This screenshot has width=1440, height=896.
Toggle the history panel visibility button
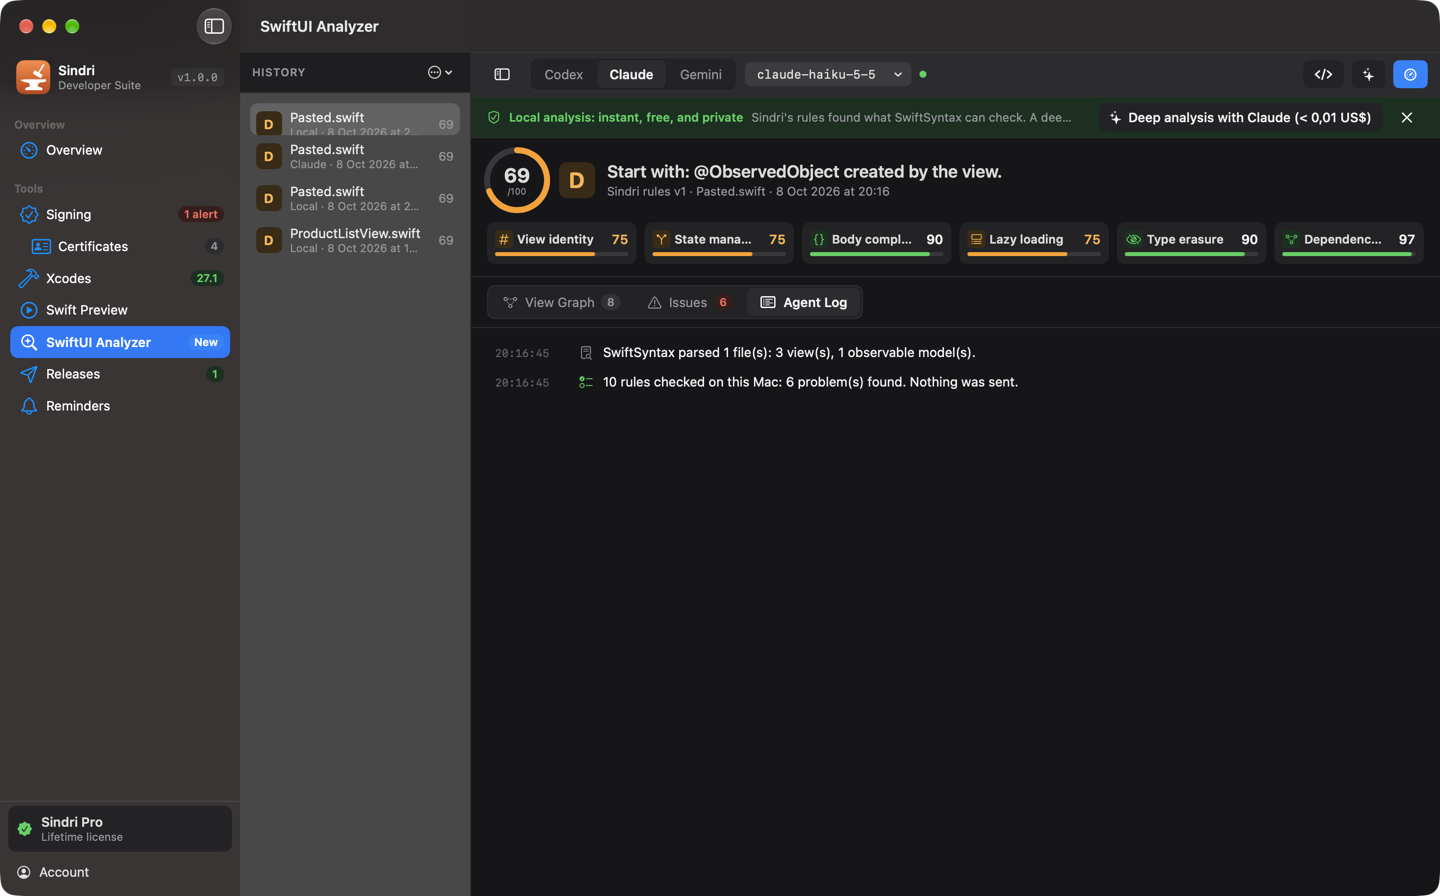pyautogui.click(x=502, y=74)
